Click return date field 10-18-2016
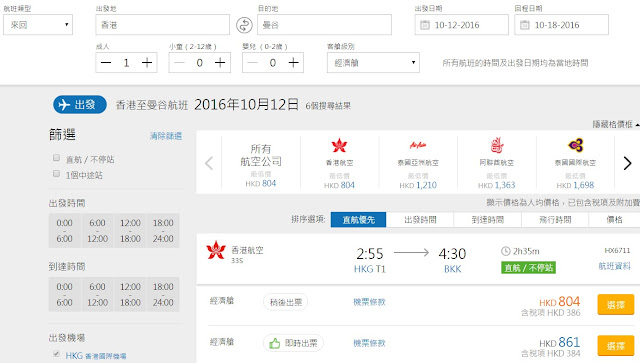 (561, 24)
